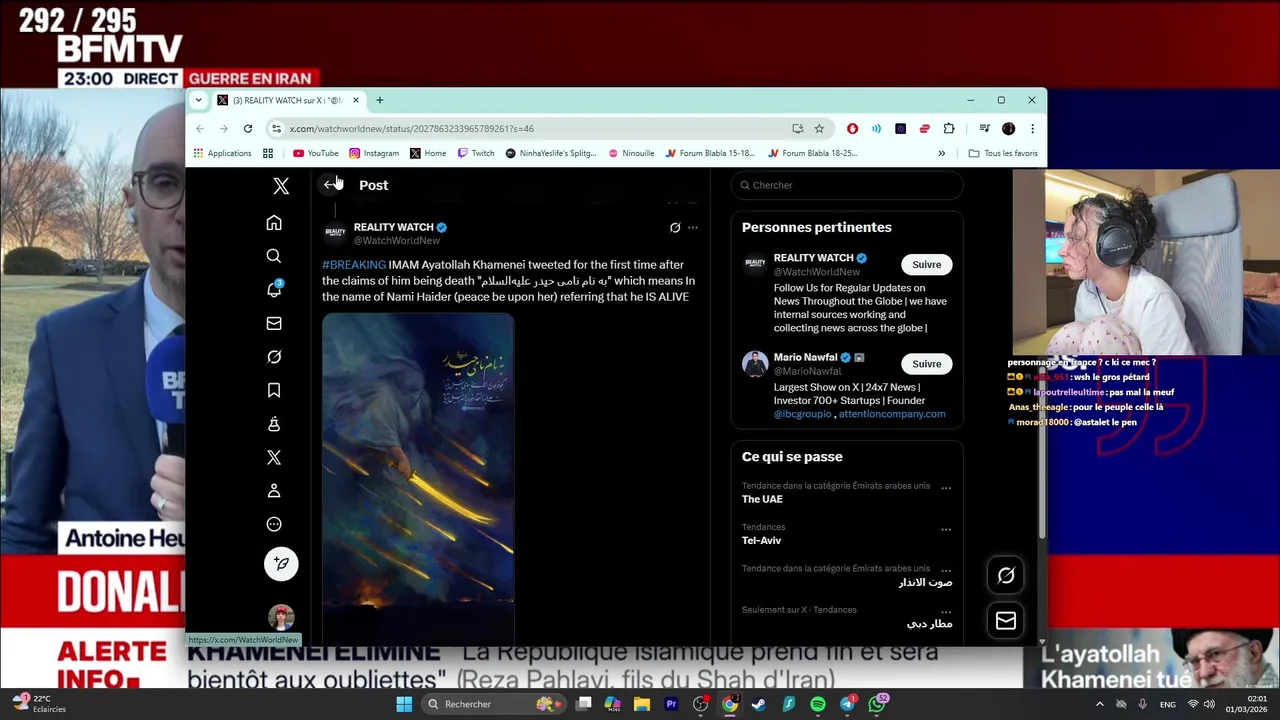Viewport: 1280px width, 720px height.
Task: Expand hidden bookmarks chevron
Action: (x=941, y=153)
